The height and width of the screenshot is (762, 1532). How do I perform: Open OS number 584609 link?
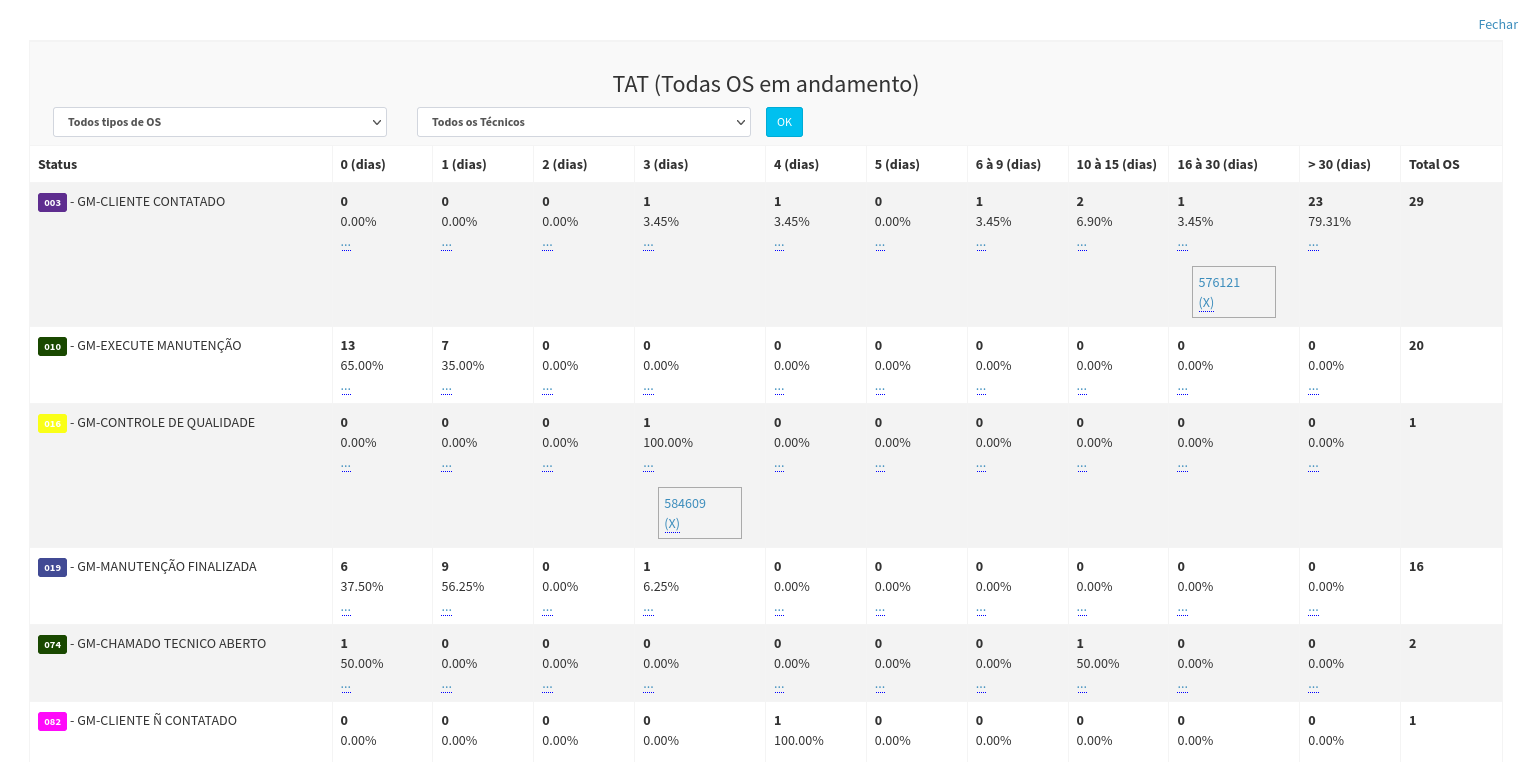[685, 504]
